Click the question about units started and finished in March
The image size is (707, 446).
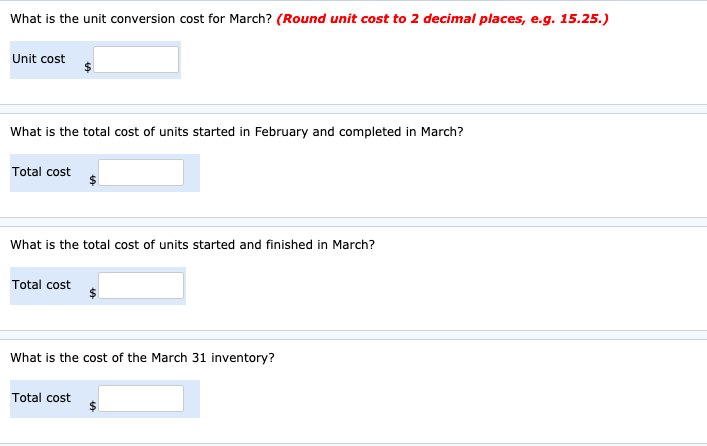(192, 245)
